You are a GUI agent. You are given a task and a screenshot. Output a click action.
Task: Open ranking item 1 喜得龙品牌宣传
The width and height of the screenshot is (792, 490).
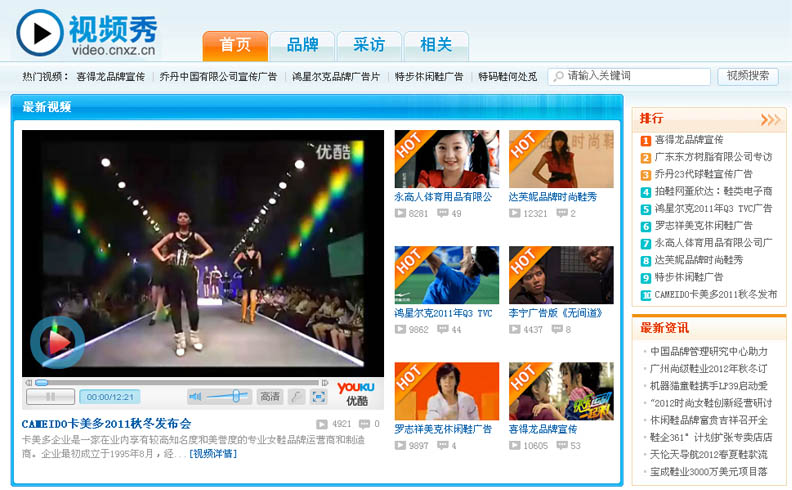click(x=688, y=140)
